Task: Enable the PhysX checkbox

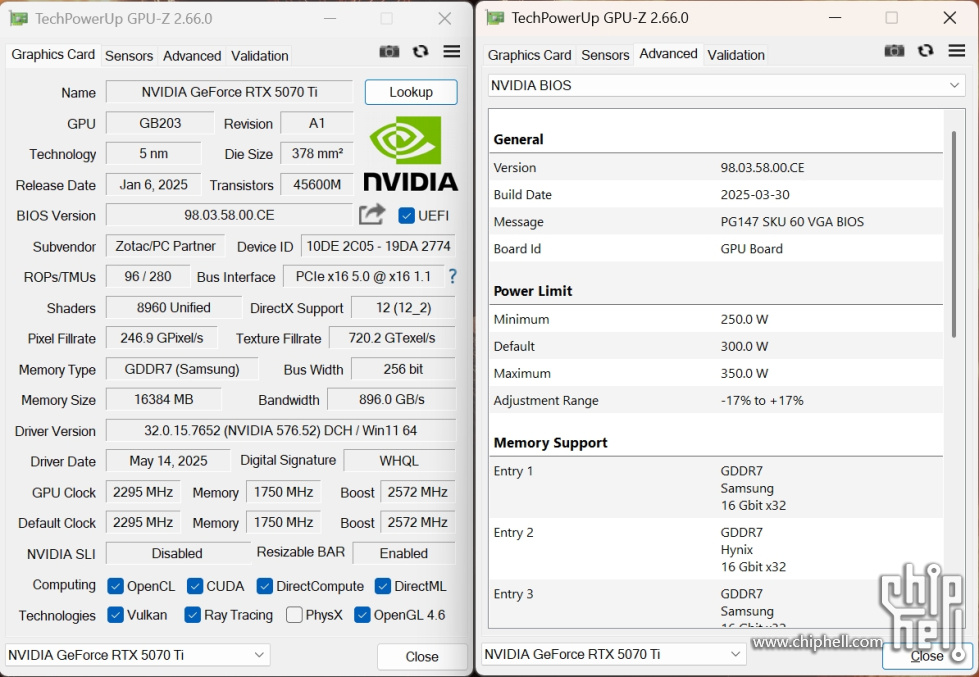Action: click(x=294, y=615)
